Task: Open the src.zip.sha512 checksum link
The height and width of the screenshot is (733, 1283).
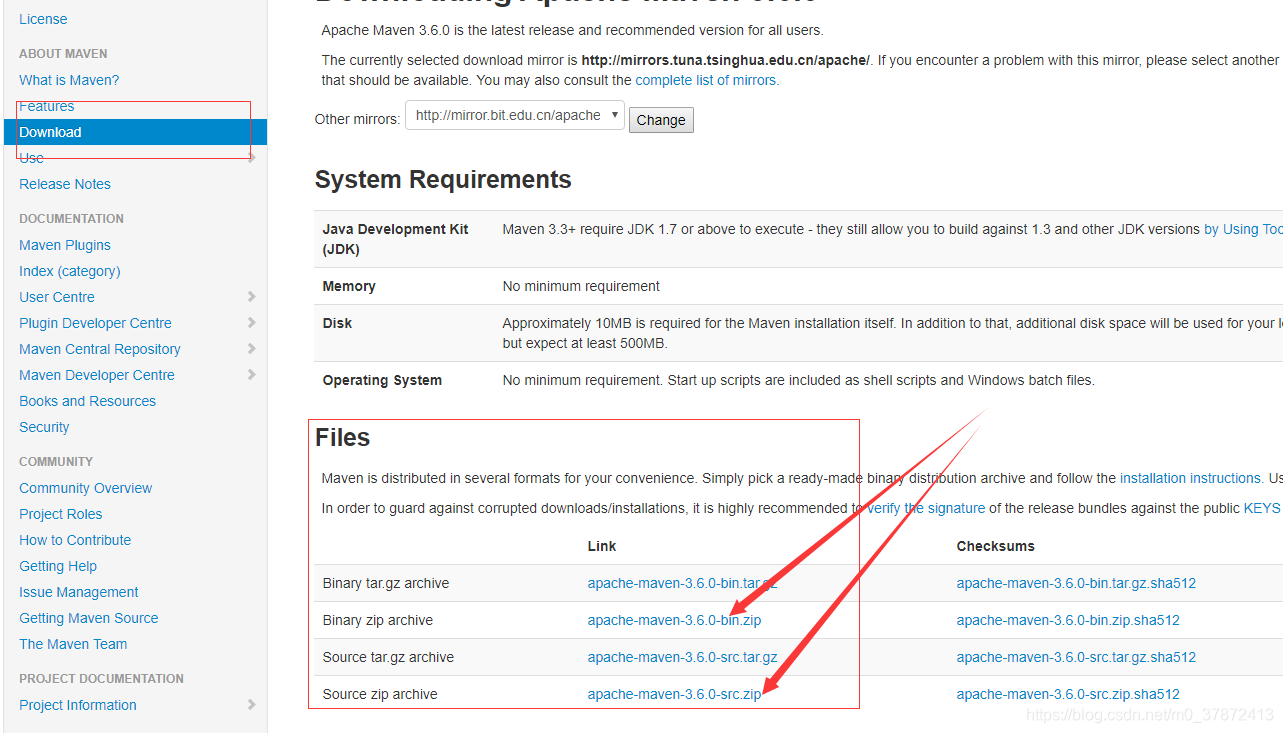Action: 1068,694
